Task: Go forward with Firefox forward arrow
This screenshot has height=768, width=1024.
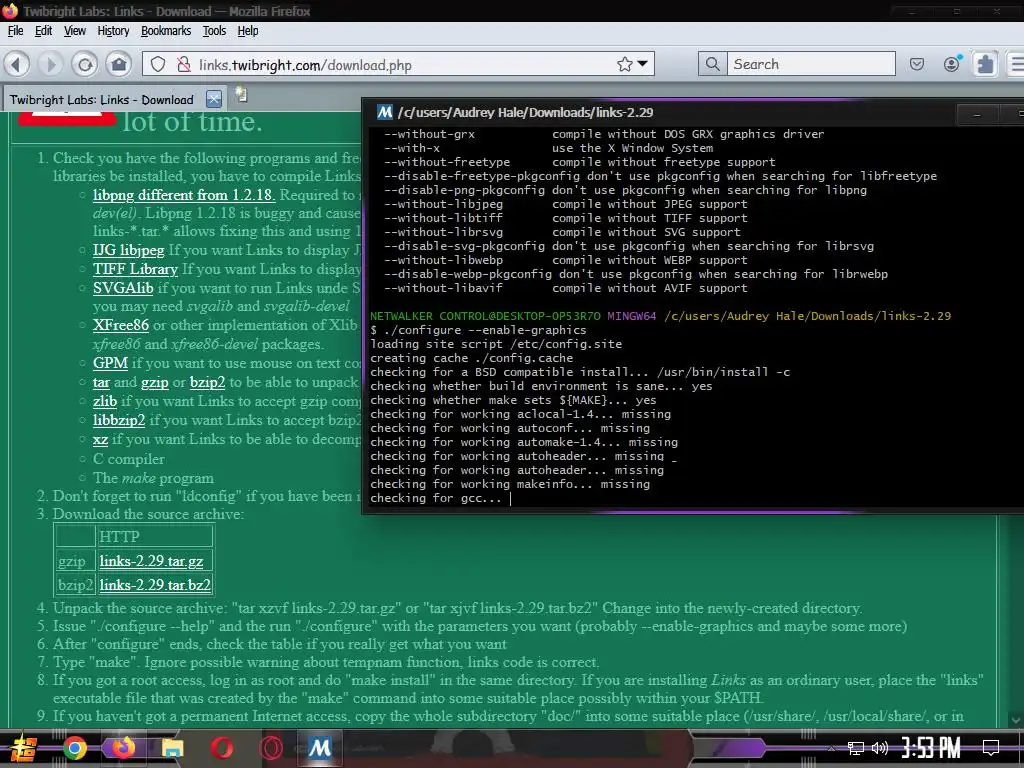Action: [50, 64]
